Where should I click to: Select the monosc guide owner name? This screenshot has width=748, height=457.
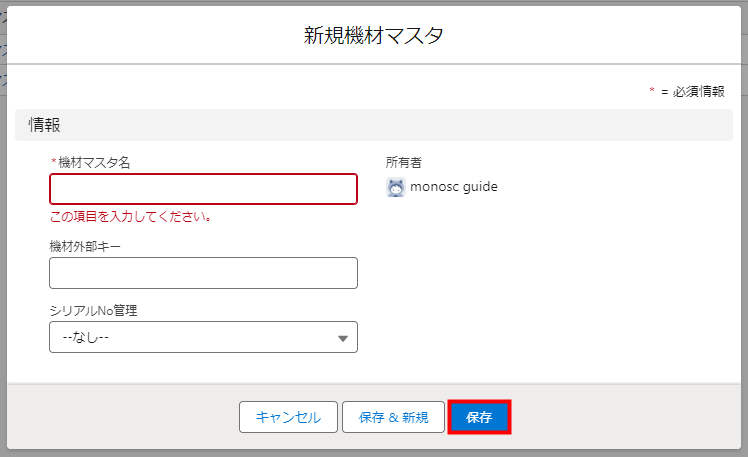453,187
